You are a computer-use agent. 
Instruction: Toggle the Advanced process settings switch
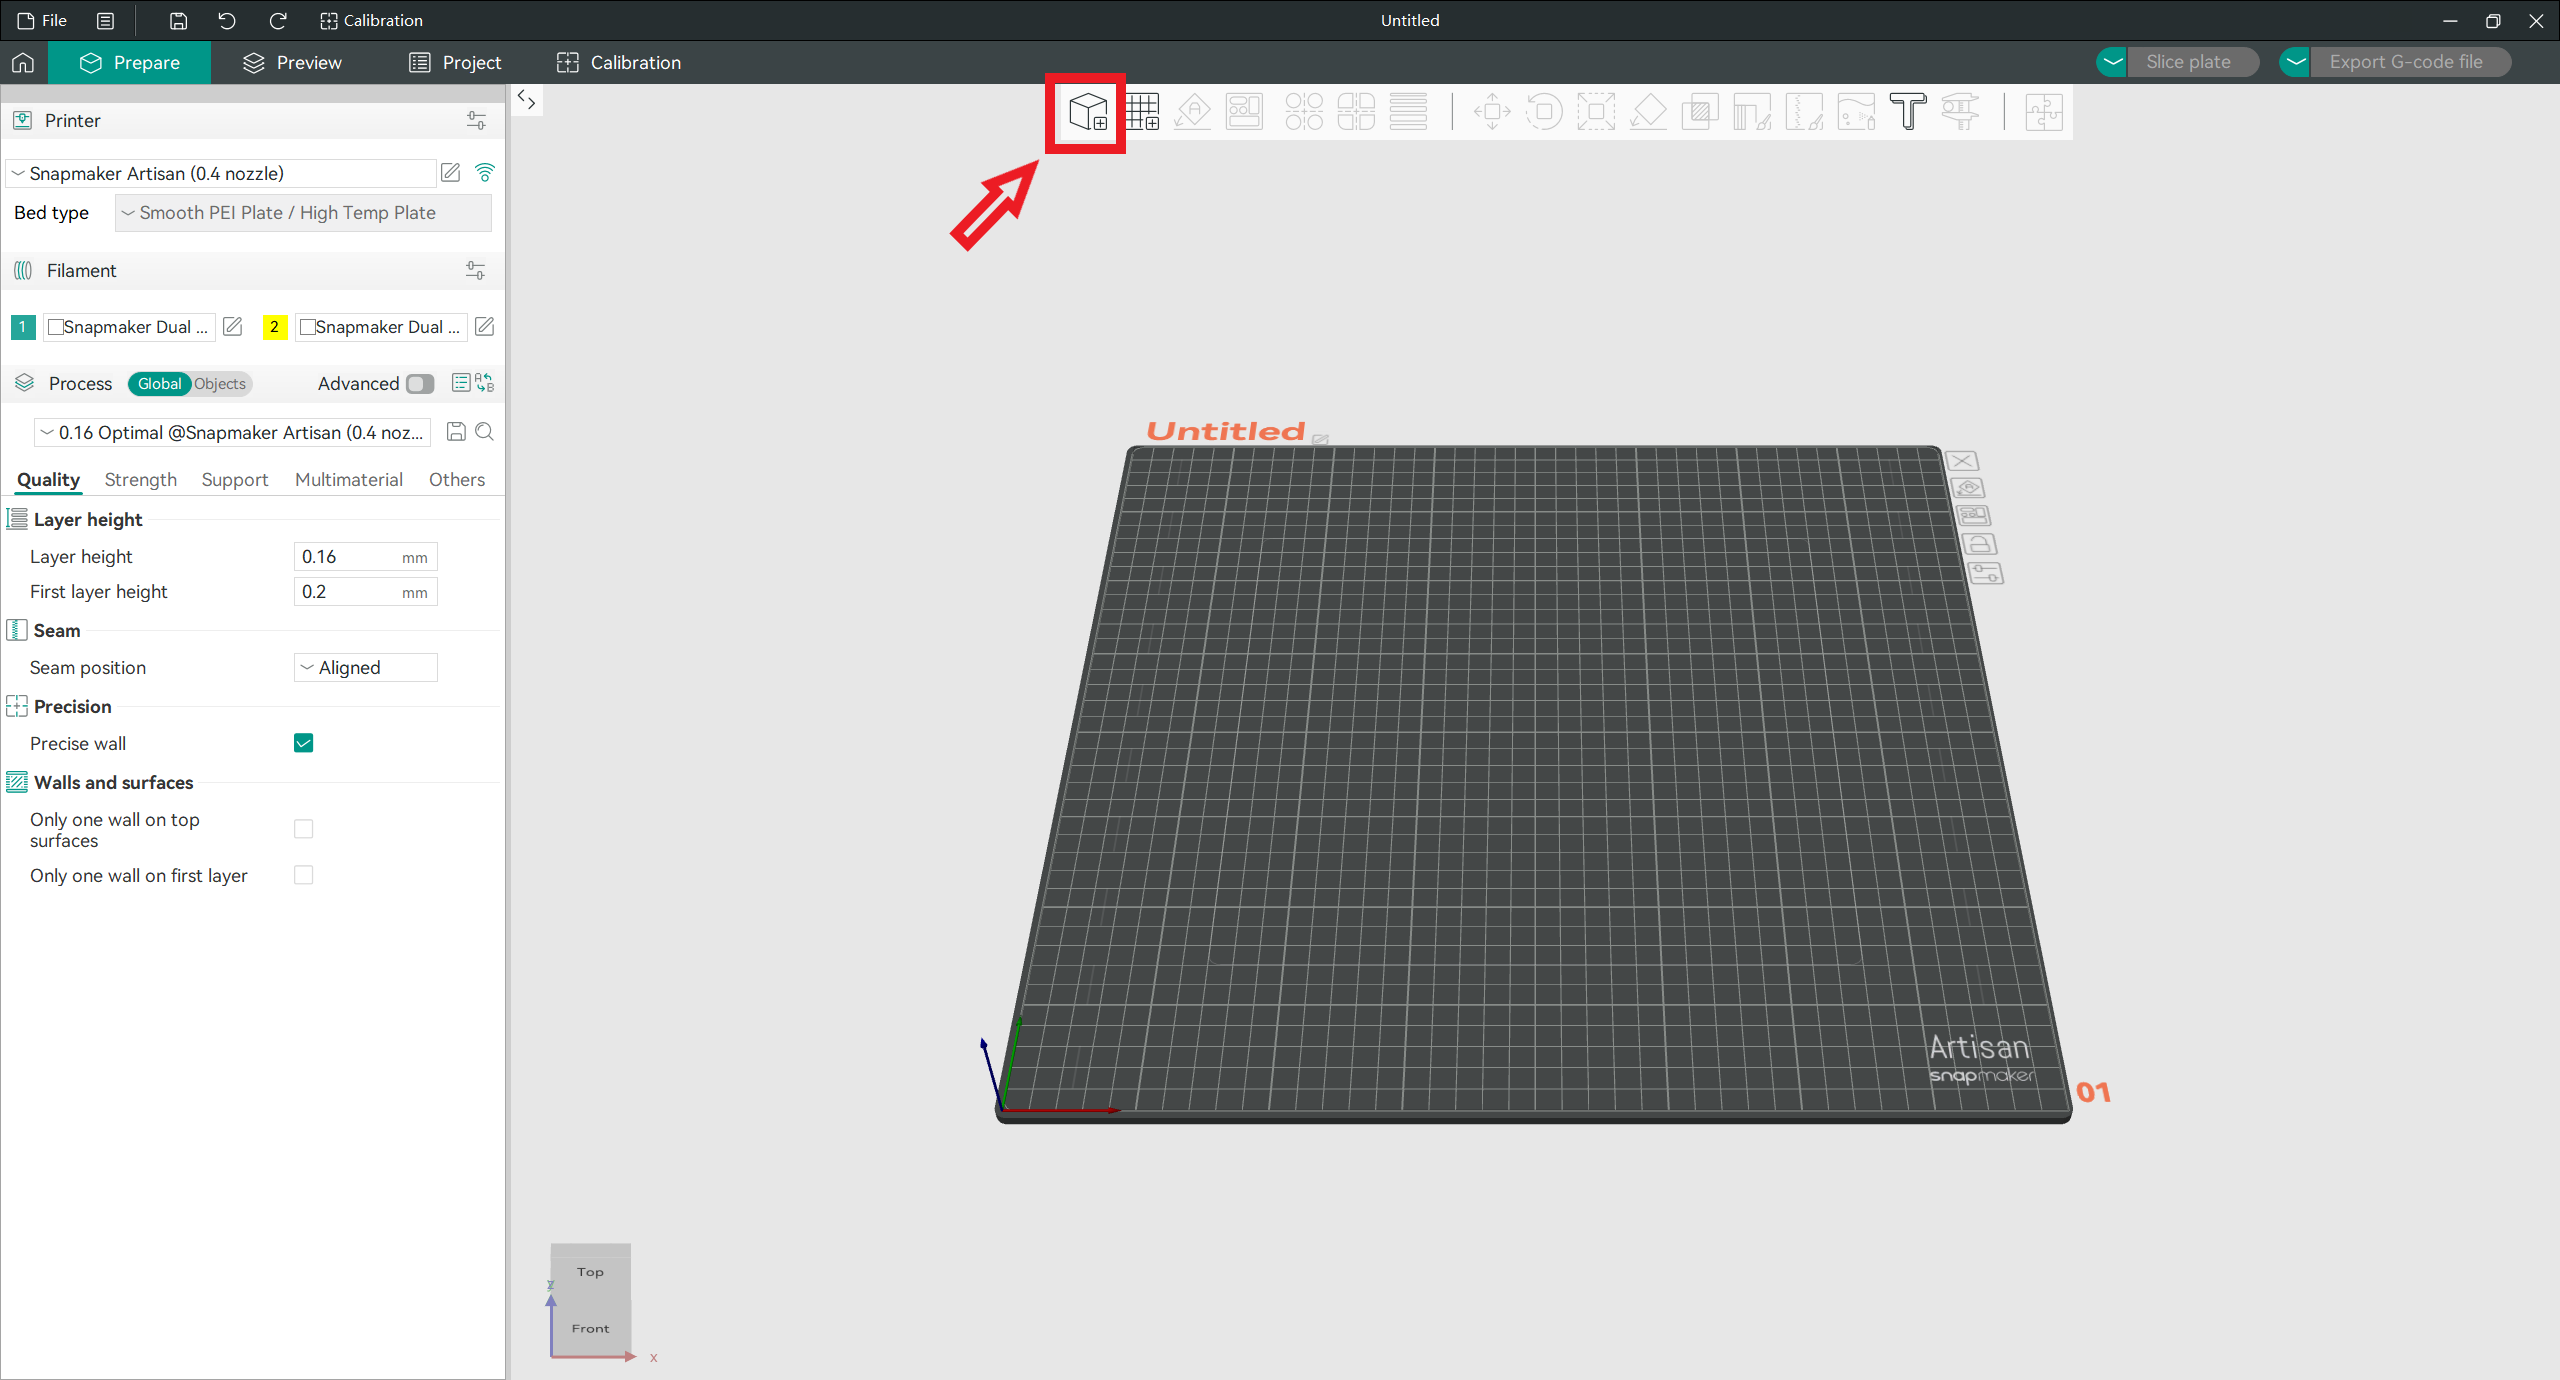click(418, 382)
